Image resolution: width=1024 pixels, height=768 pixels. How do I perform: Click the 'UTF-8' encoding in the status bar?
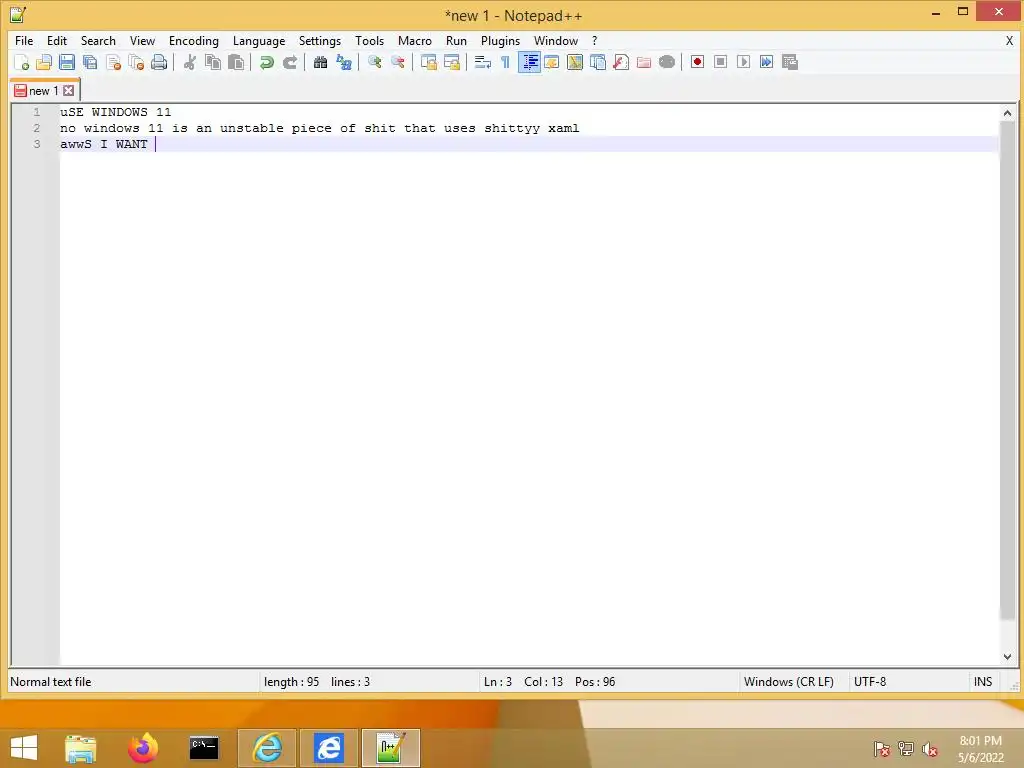(x=870, y=682)
